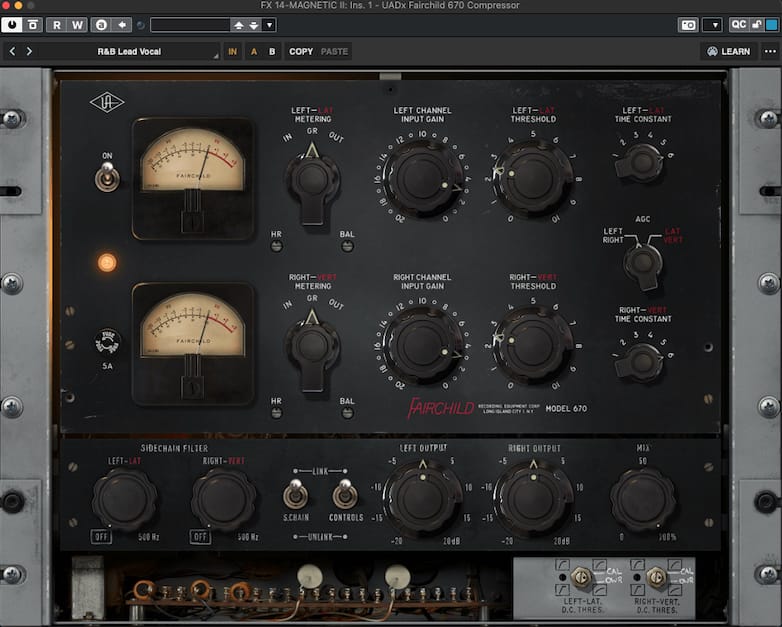Adjust the Left-Lat Threshold knob
This screenshot has width=782, height=627.
(533, 179)
